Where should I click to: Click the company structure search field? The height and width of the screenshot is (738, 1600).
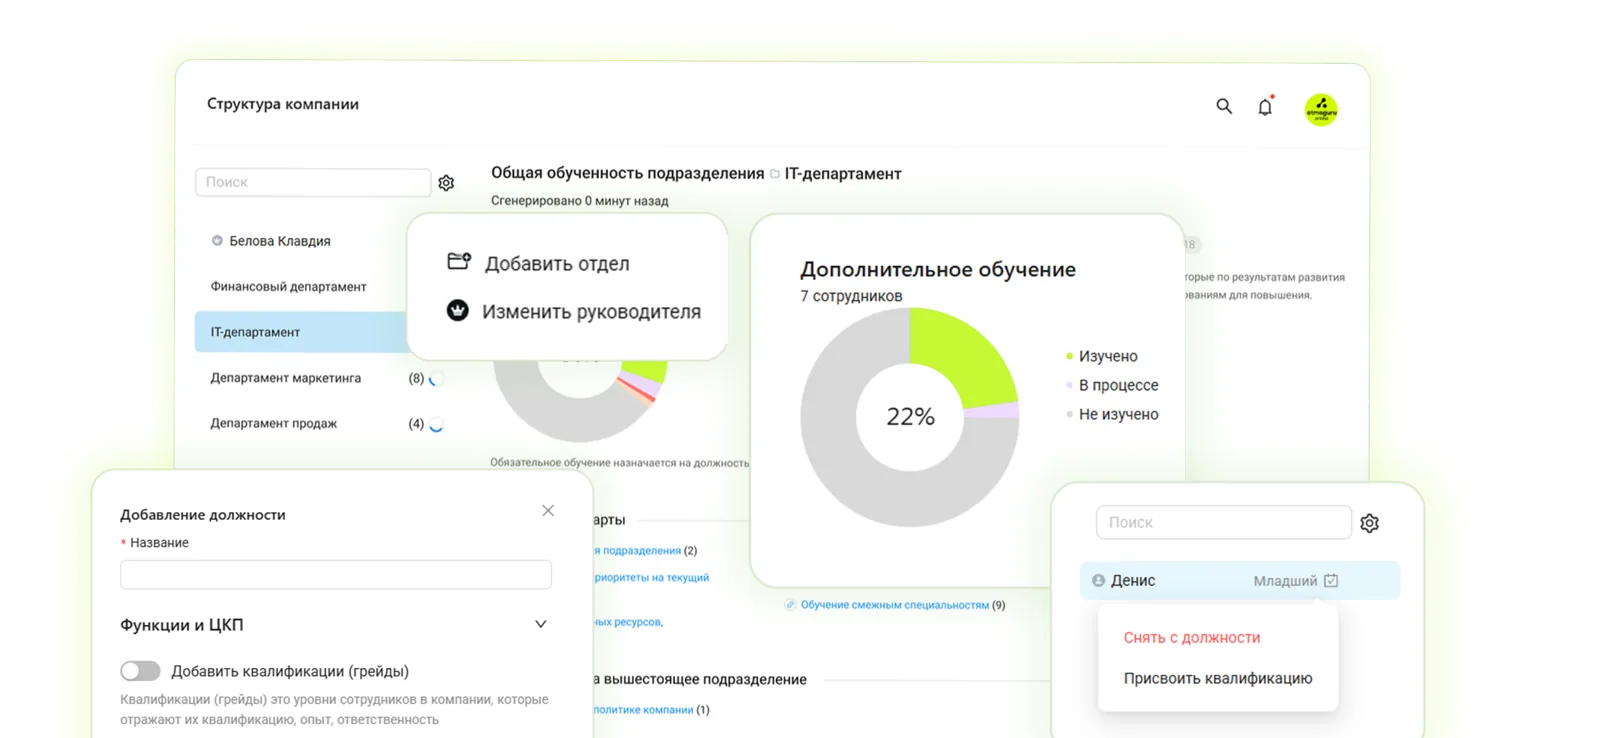coord(313,182)
